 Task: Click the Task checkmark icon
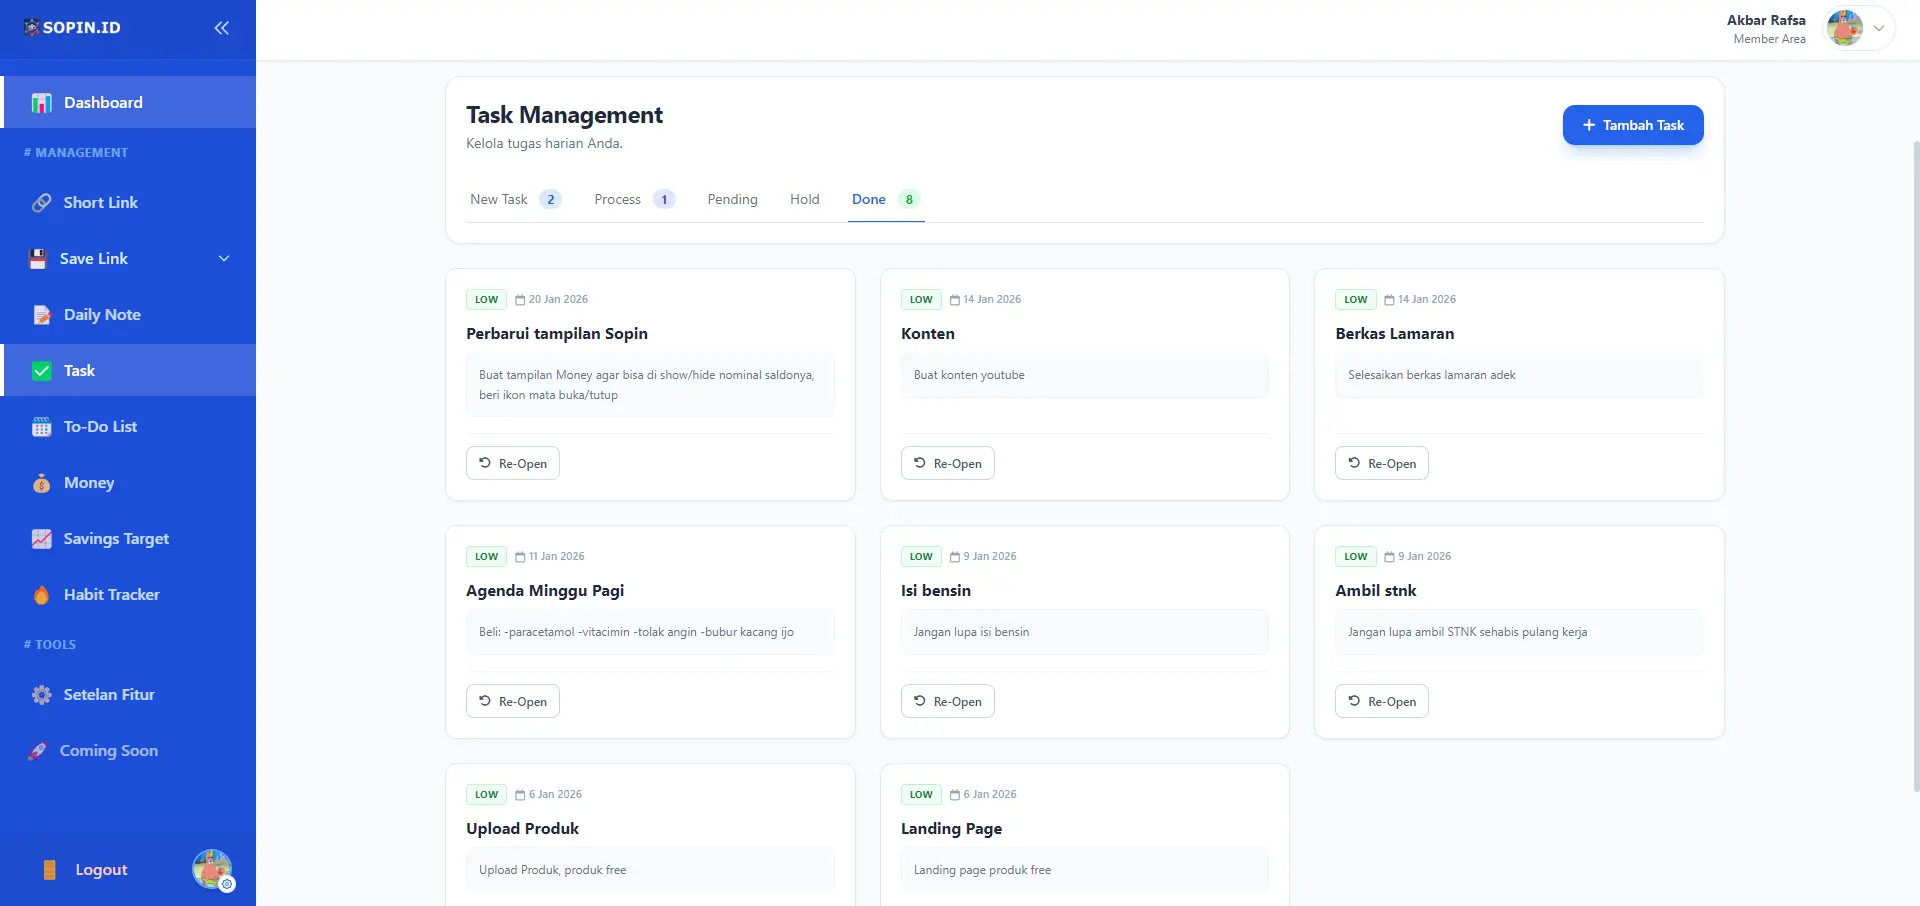[x=42, y=371]
